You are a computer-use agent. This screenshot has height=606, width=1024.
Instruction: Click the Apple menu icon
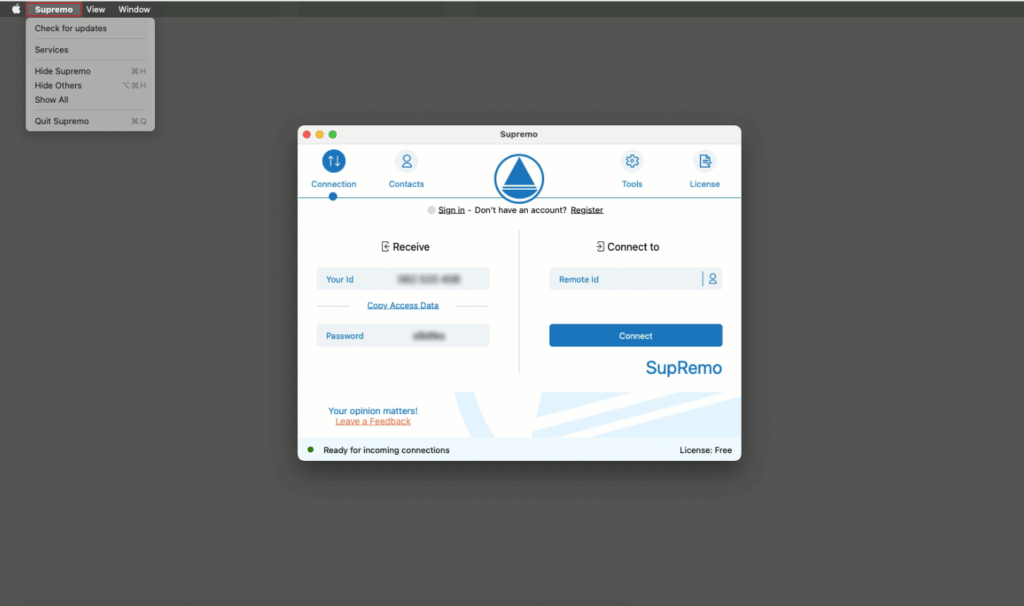(x=16, y=9)
